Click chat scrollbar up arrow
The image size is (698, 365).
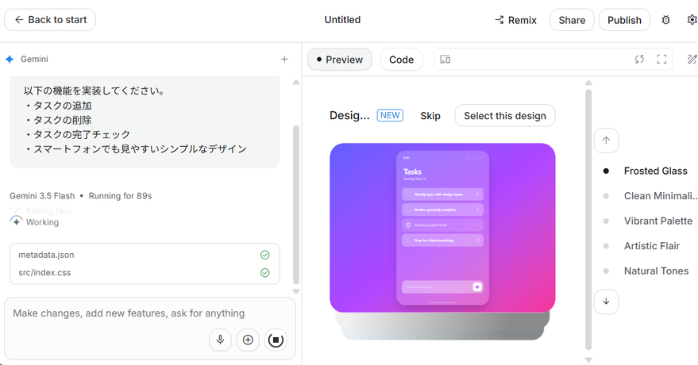pyautogui.click(x=296, y=82)
